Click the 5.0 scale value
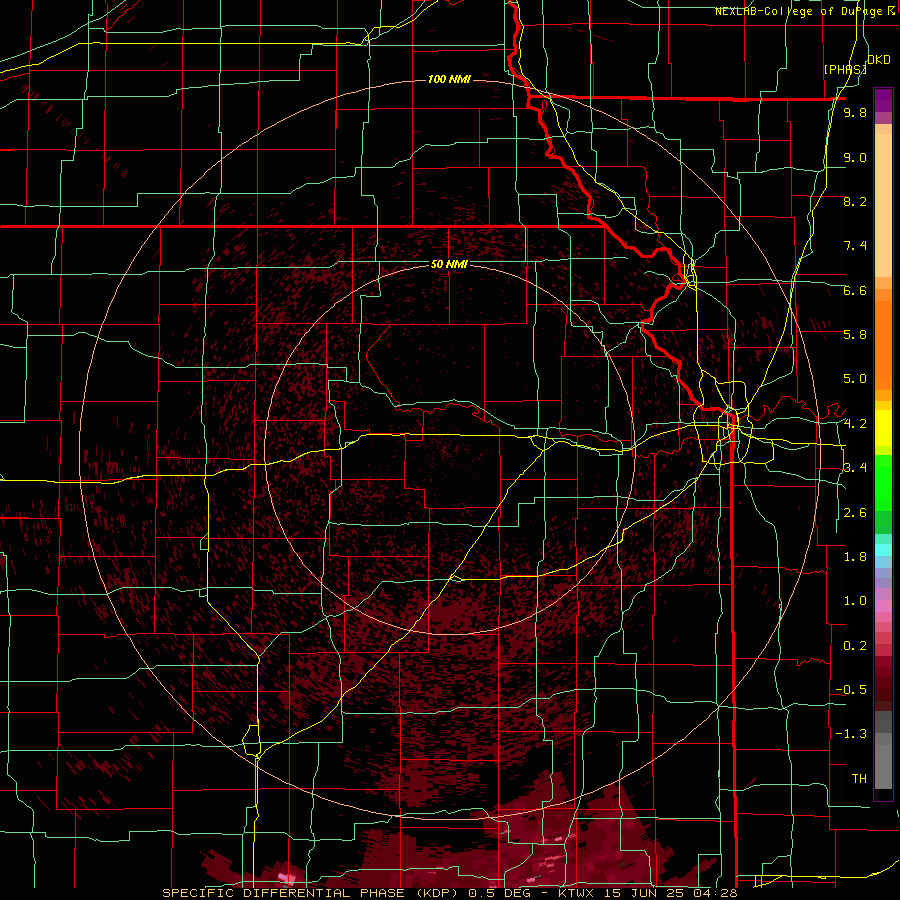This screenshot has width=900, height=900. coord(855,379)
